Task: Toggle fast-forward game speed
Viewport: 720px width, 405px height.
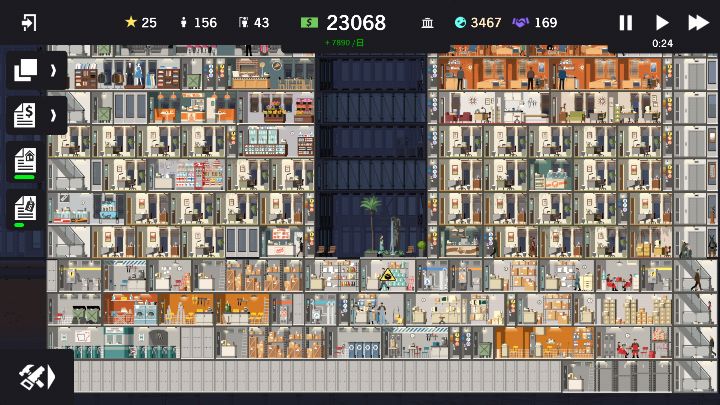Action: (x=698, y=22)
